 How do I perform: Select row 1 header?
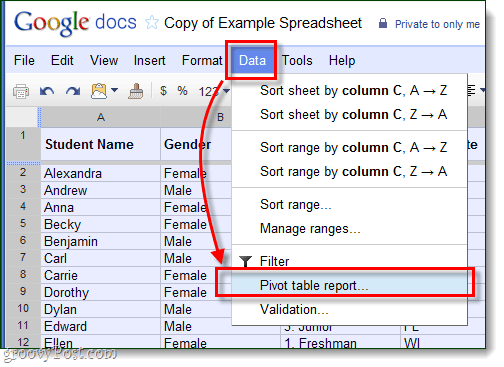tap(23, 144)
